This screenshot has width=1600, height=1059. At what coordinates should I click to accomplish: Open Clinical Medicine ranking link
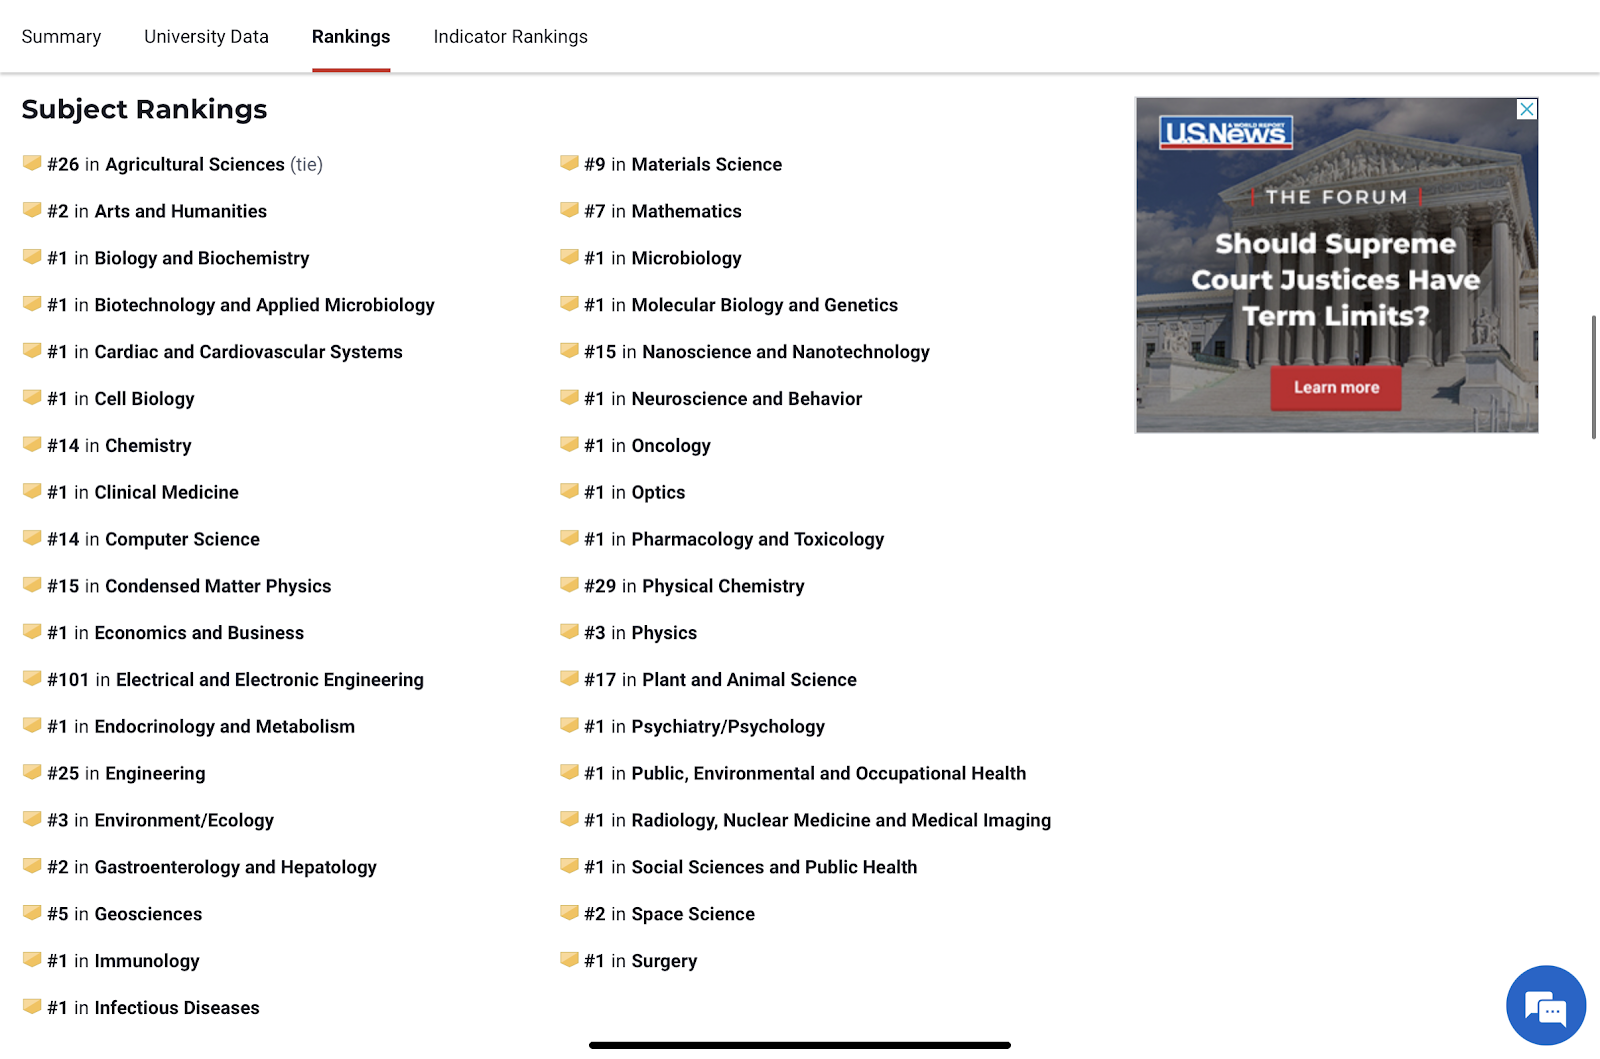coord(167,492)
